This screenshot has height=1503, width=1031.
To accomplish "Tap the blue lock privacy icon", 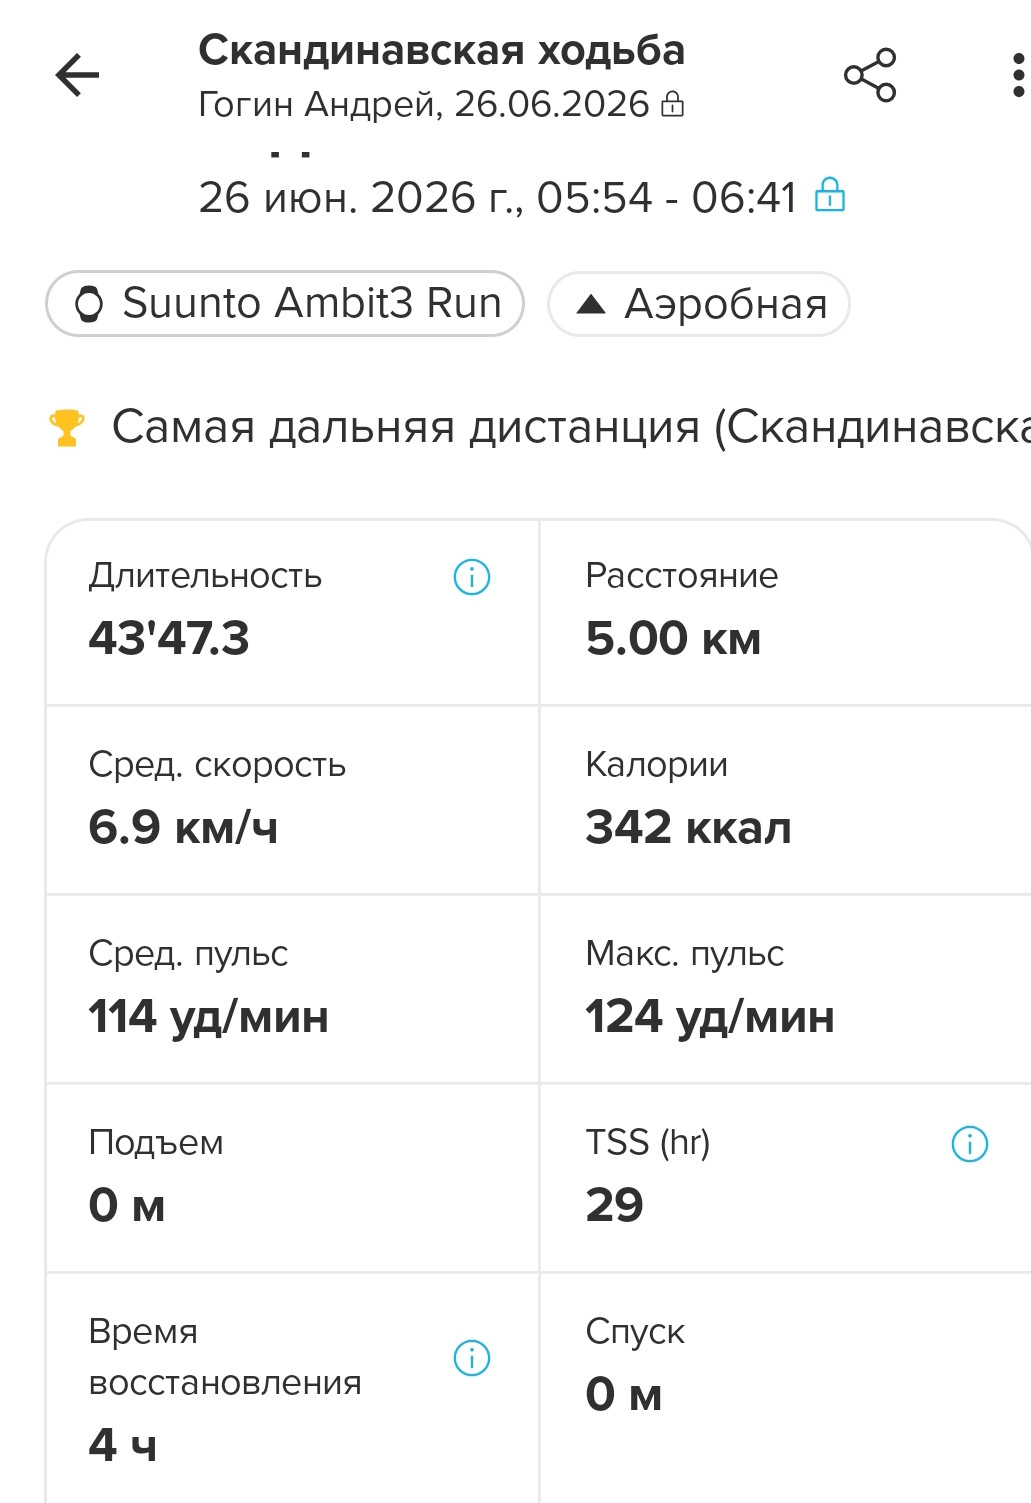I will coord(829,194).
